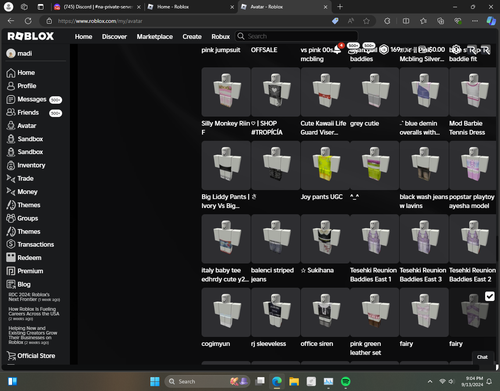The image size is (500, 391).
Task: Click the browser back arrow
Action: coord(11,21)
